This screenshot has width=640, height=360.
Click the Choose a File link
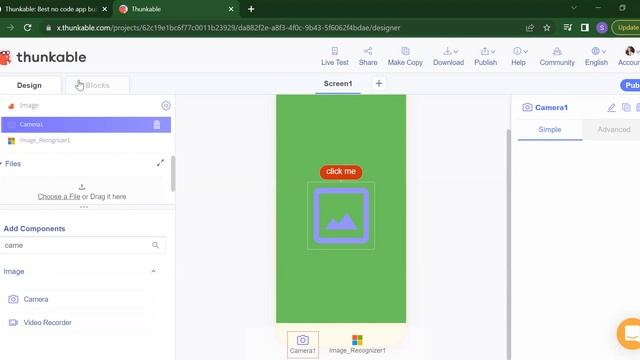(59, 197)
